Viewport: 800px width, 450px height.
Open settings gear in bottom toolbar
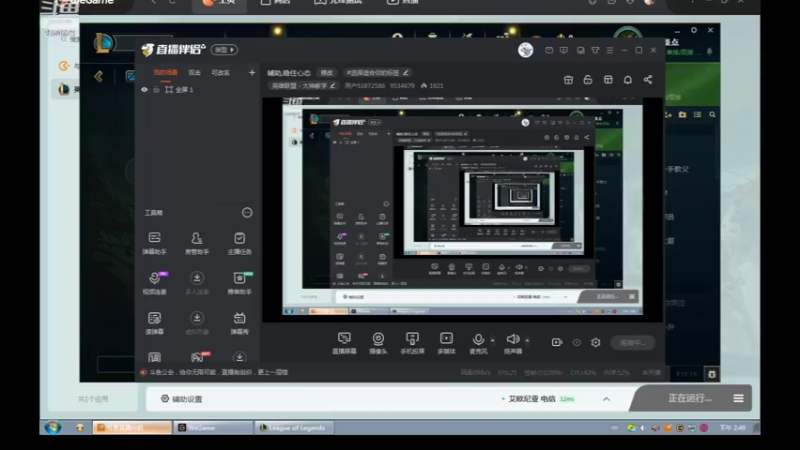[x=595, y=342]
